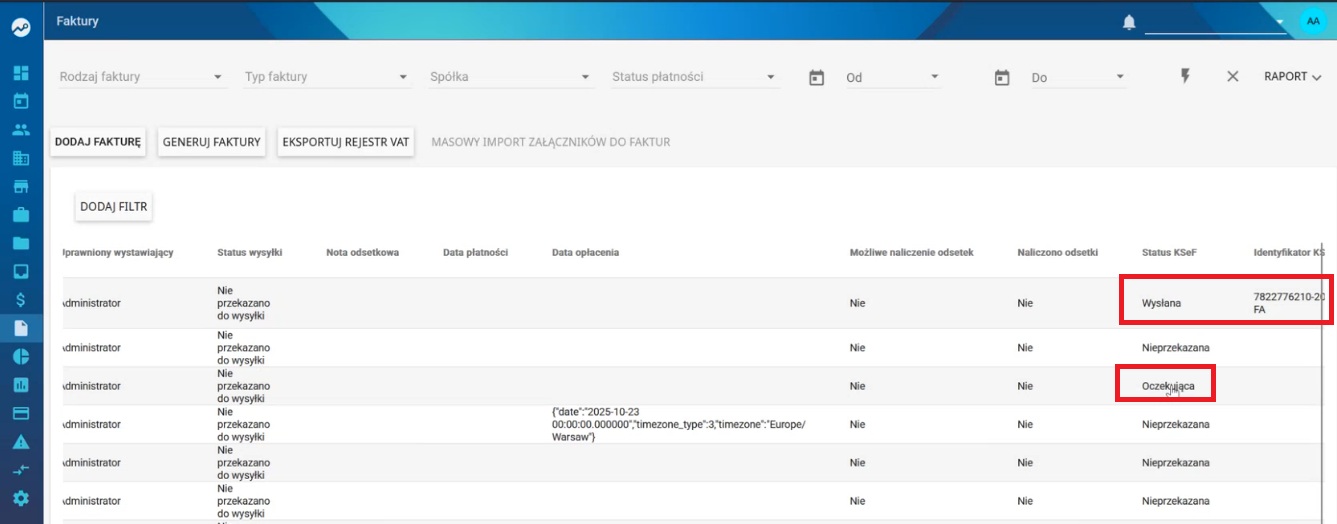Click Administrator in the Oczekująca row

pos(91,385)
